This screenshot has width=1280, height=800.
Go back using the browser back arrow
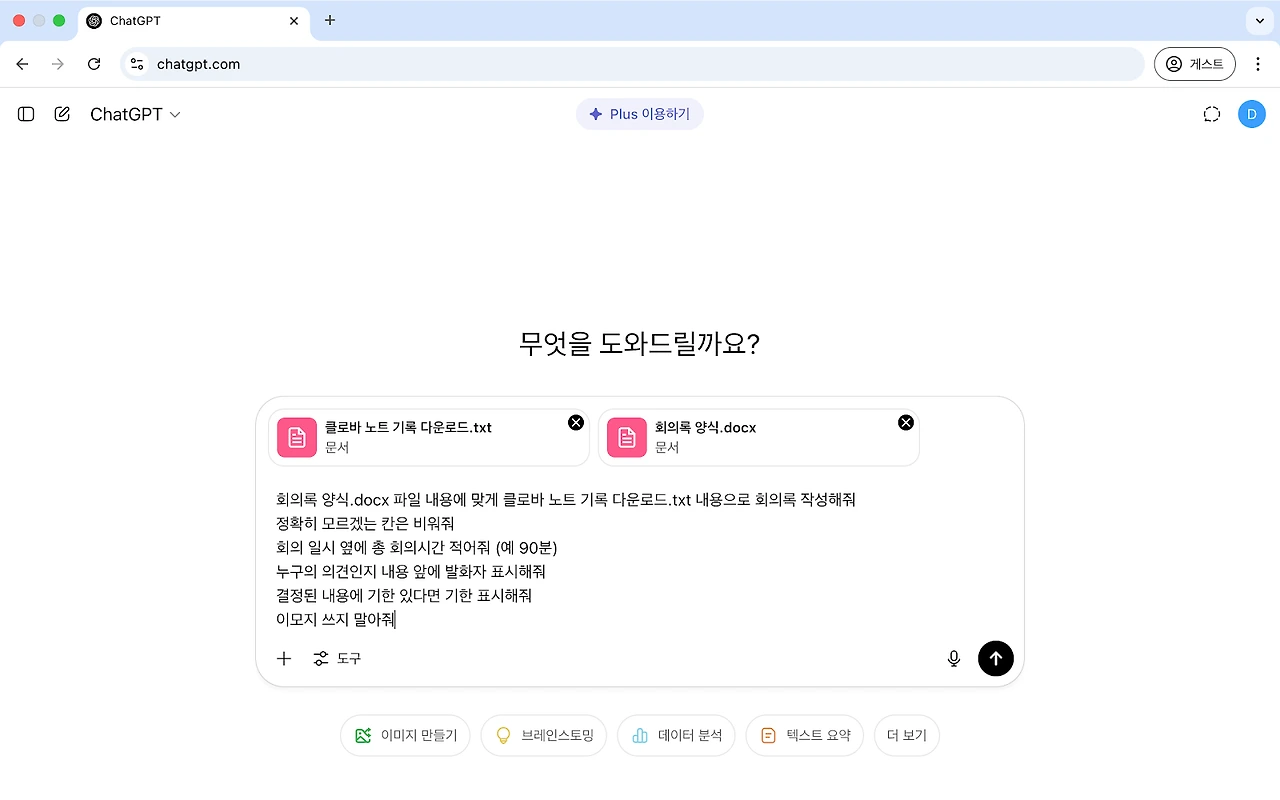click(x=22, y=64)
